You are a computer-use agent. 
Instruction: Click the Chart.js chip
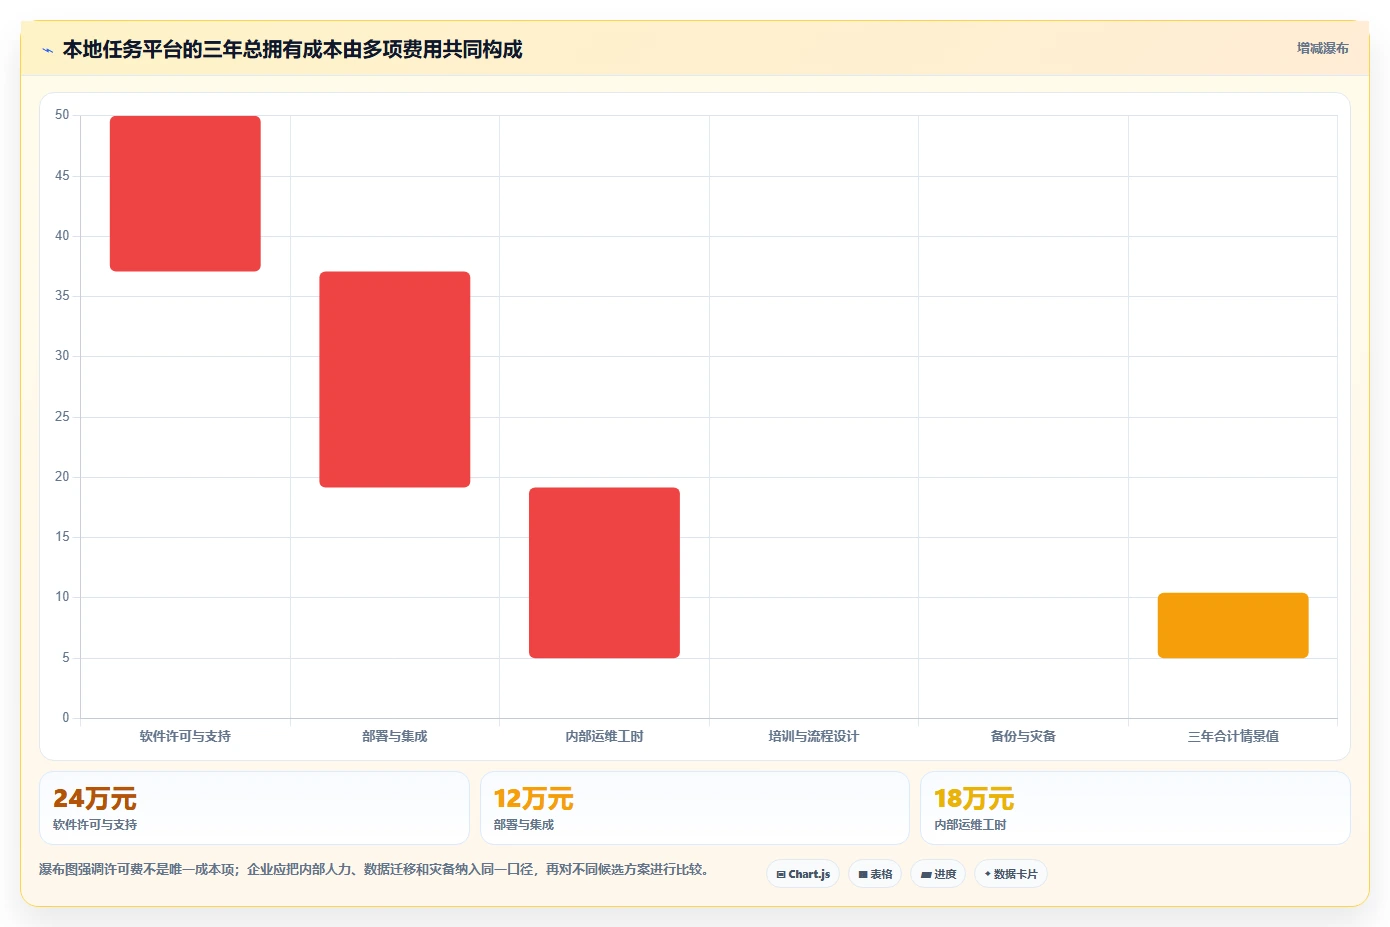coord(803,874)
